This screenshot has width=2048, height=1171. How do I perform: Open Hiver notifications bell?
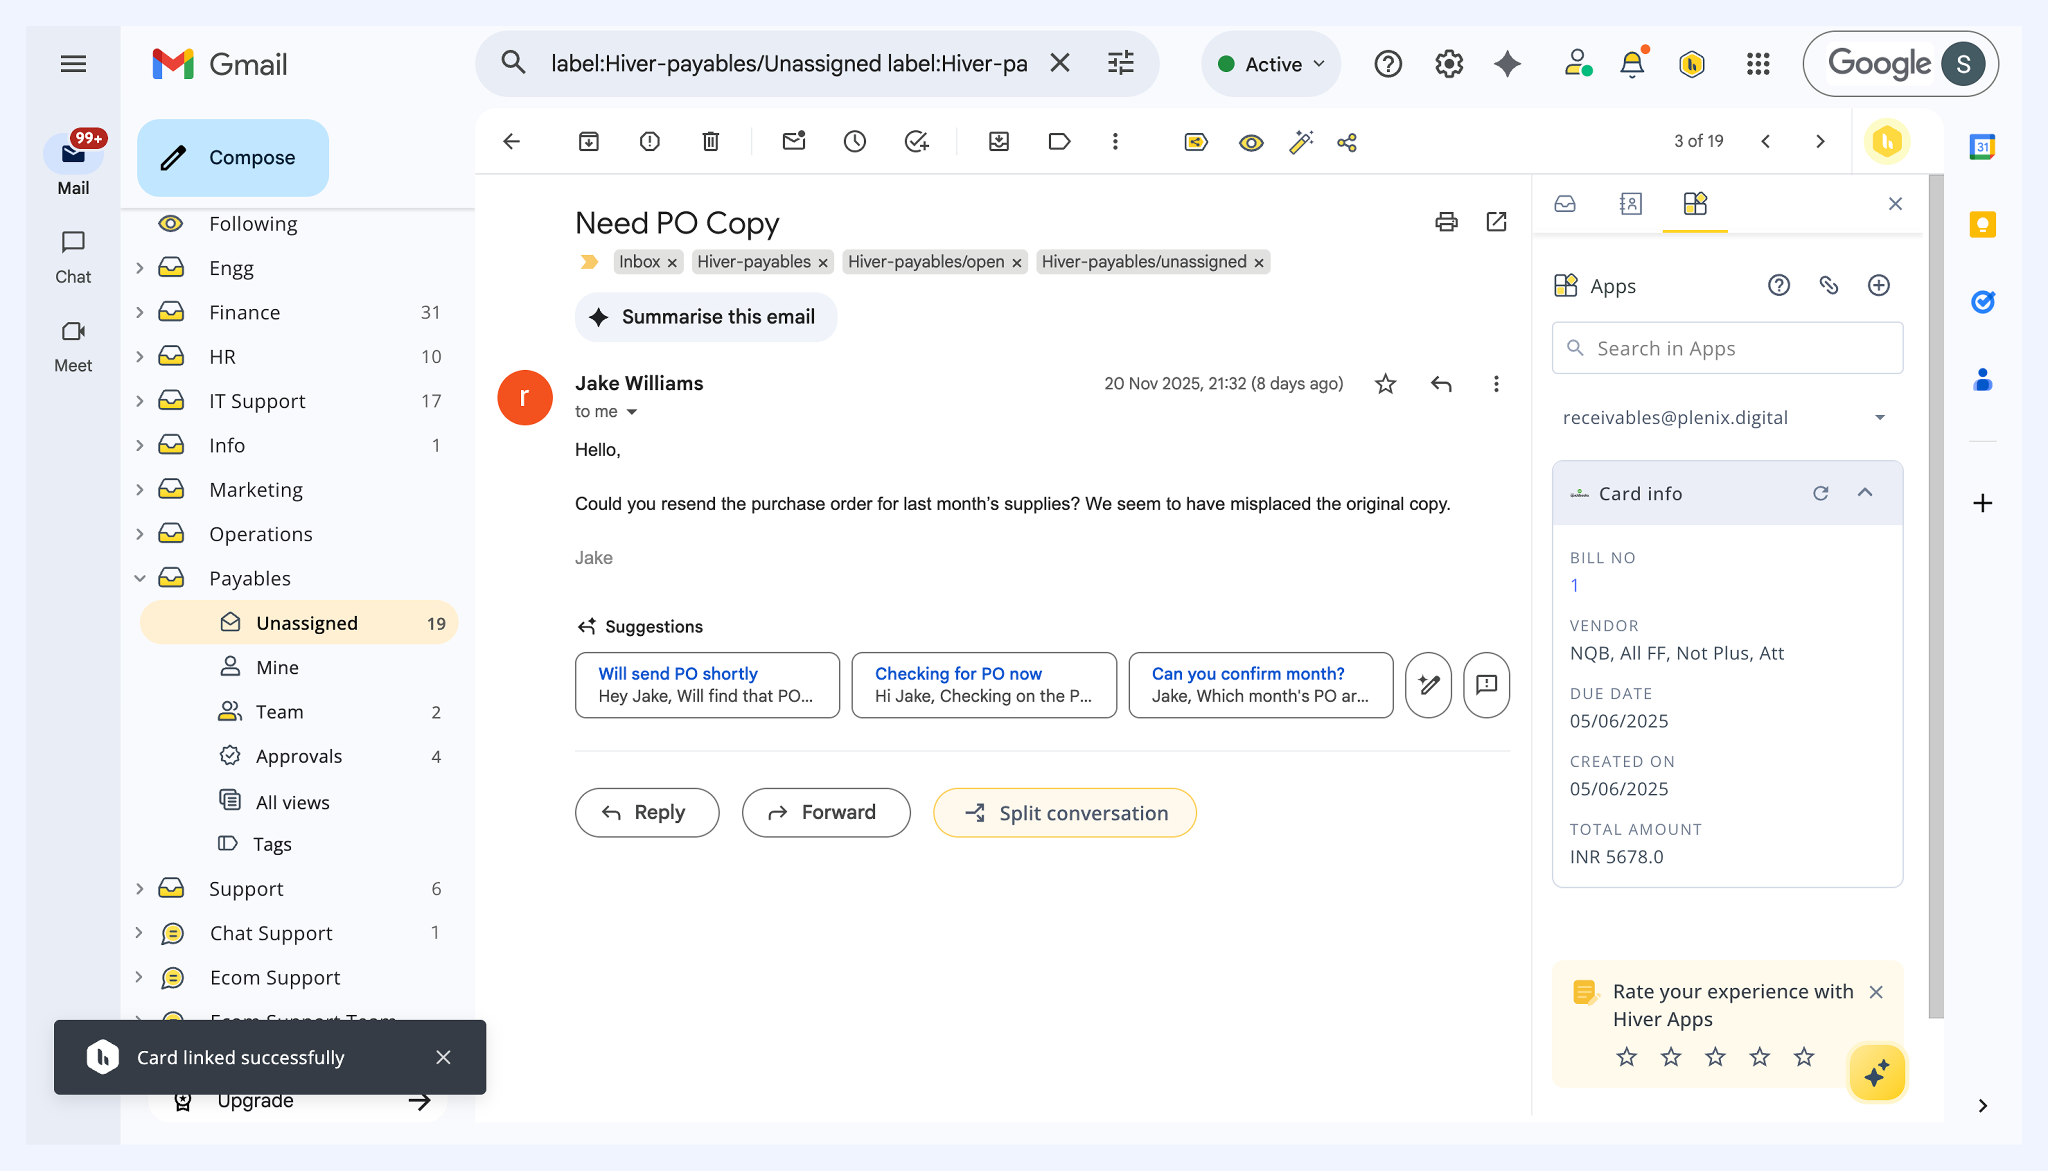[x=1632, y=64]
